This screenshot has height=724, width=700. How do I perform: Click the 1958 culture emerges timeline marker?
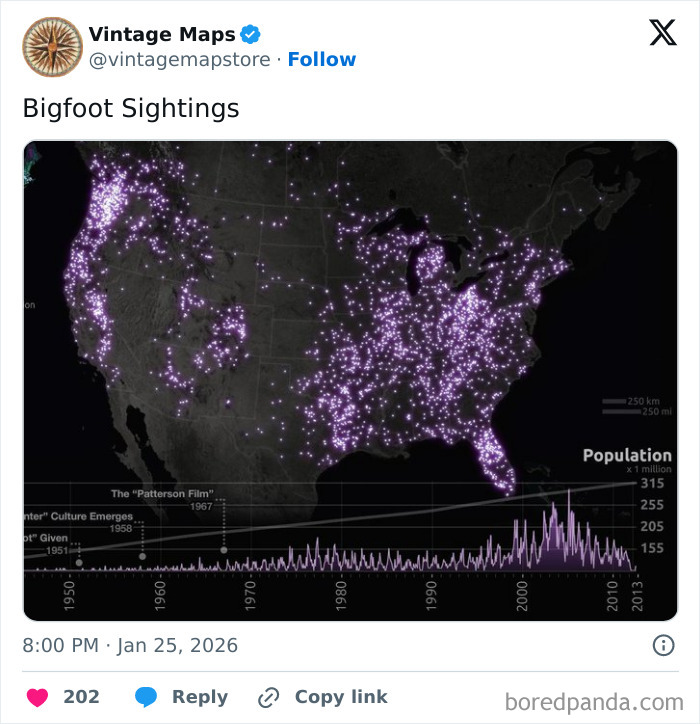click(143, 556)
